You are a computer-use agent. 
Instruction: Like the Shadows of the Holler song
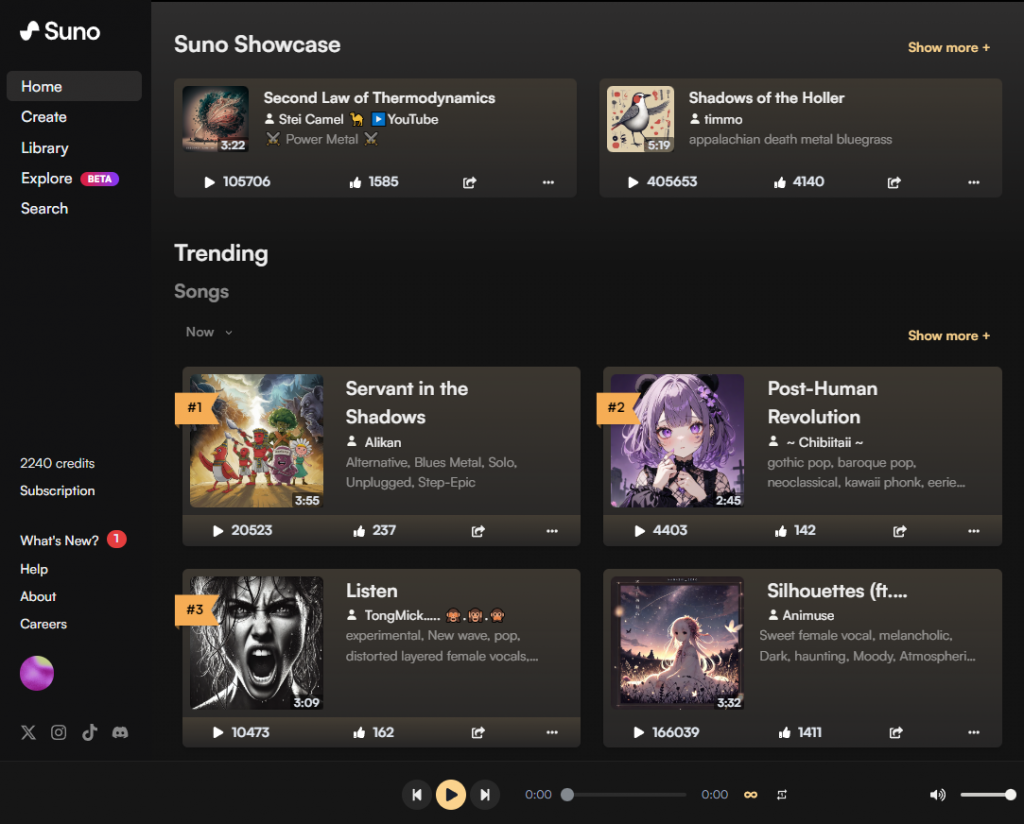pyautogui.click(x=779, y=182)
